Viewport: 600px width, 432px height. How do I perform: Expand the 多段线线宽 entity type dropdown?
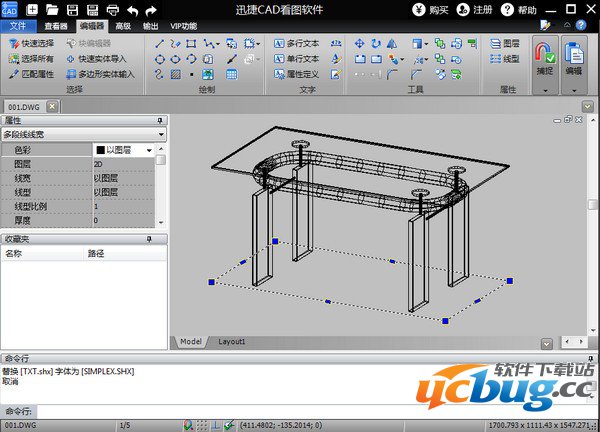click(x=160, y=133)
